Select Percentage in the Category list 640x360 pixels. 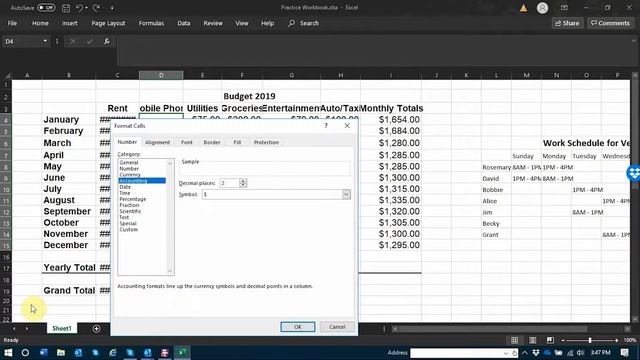[x=133, y=199]
